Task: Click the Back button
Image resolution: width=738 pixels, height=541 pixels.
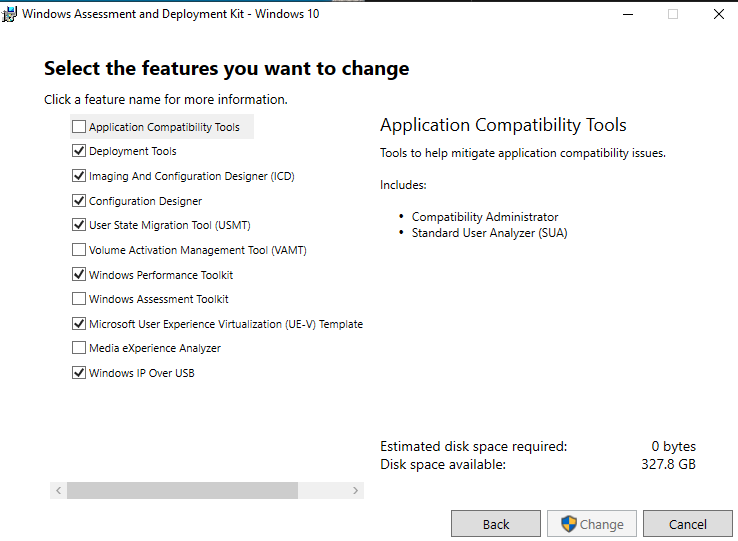Action: coord(496,524)
